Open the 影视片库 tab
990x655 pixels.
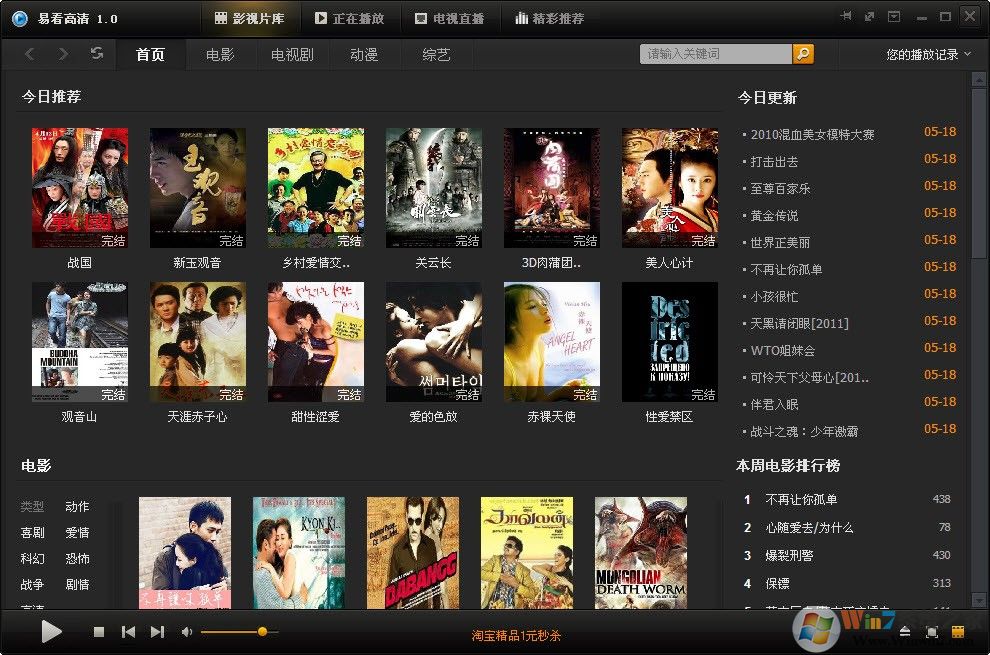coord(250,18)
